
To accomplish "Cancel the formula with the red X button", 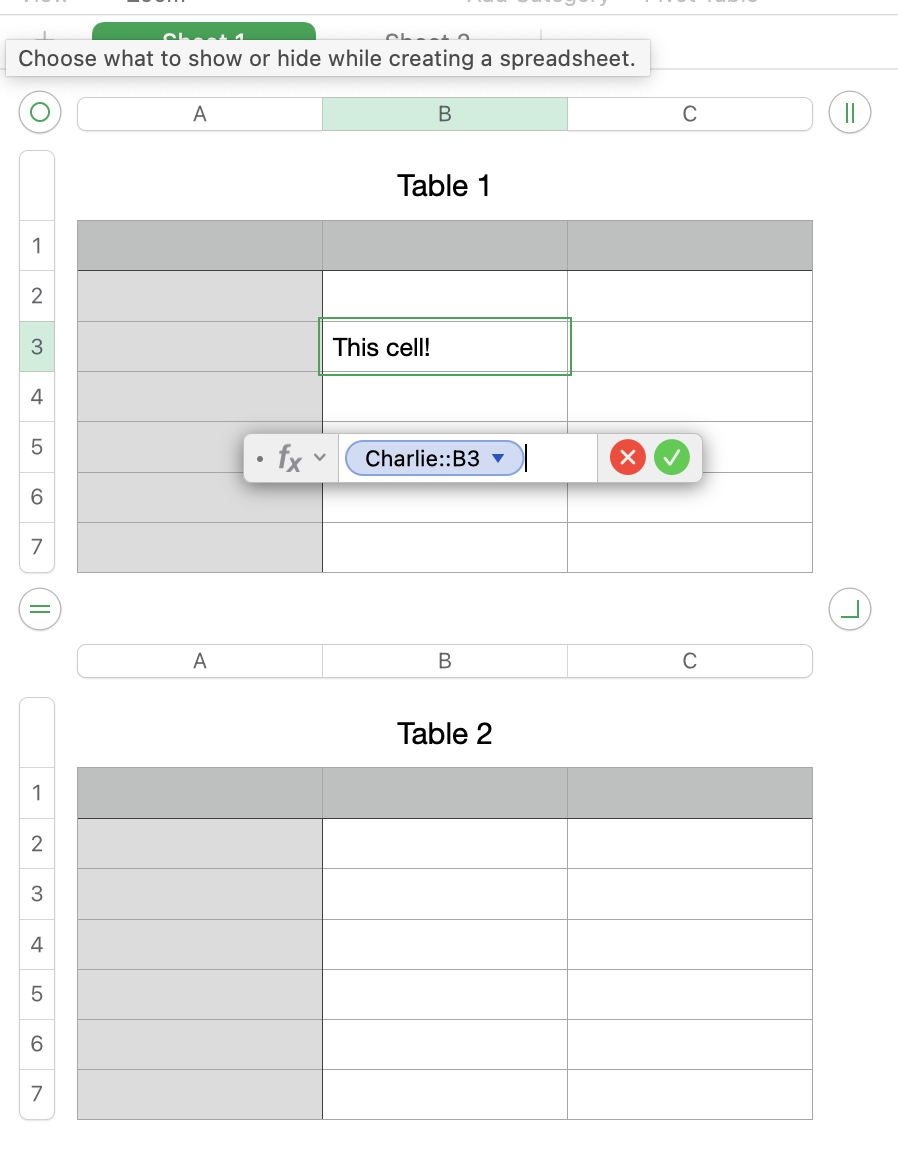I will click(x=627, y=458).
